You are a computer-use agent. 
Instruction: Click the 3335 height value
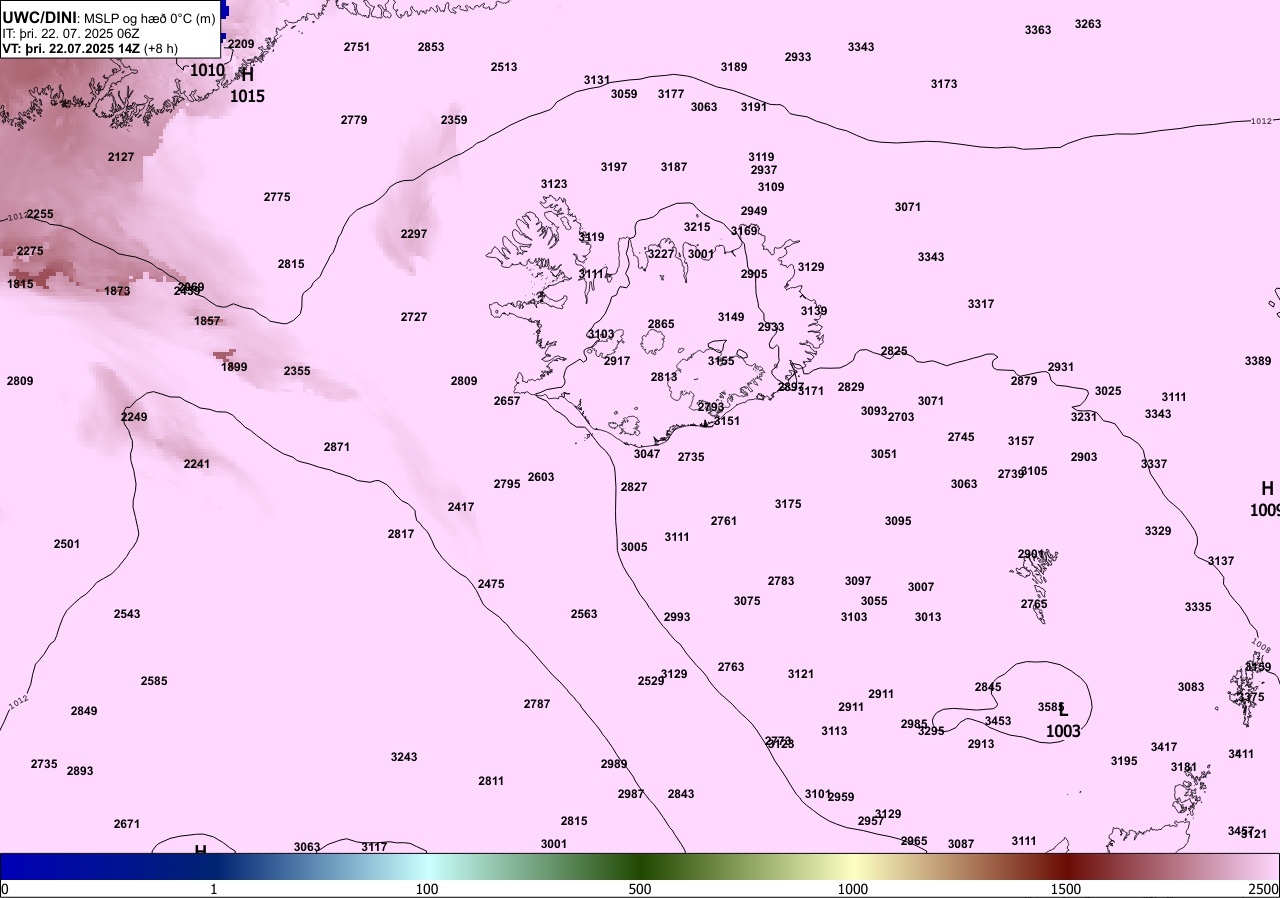[x=1198, y=607]
